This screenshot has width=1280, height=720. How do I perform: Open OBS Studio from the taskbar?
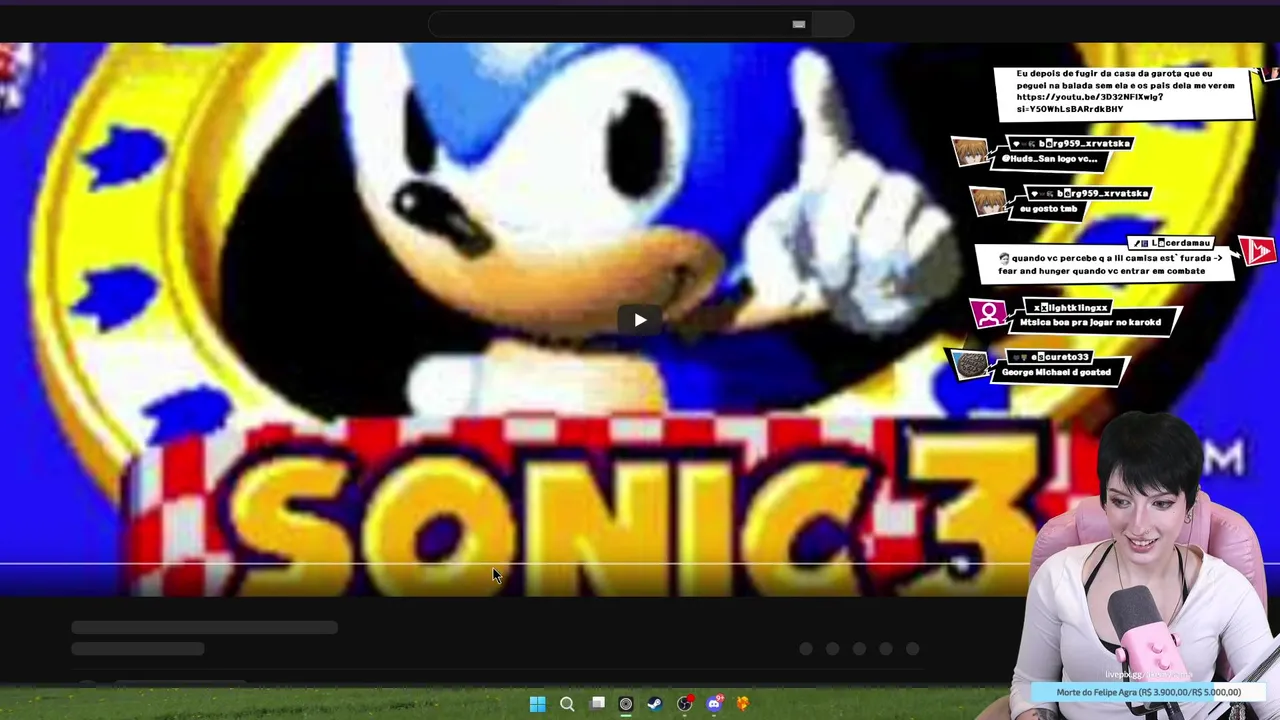click(684, 704)
